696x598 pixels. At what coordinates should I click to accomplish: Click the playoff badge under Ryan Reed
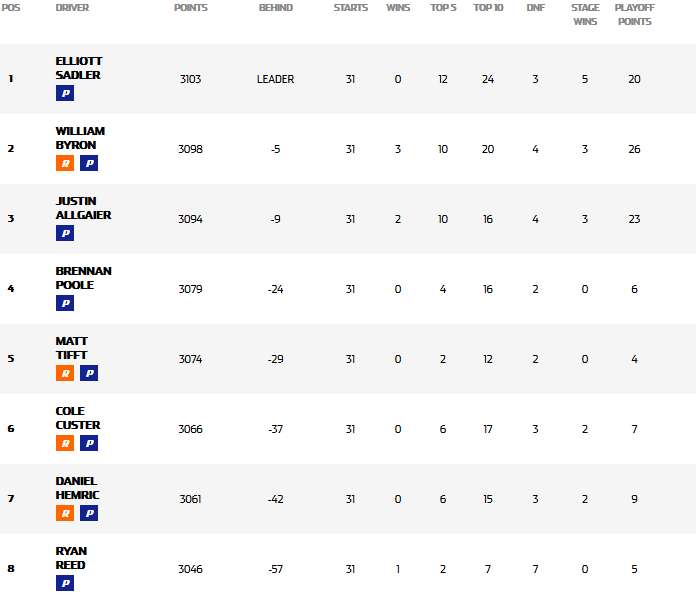[x=65, y=583]
